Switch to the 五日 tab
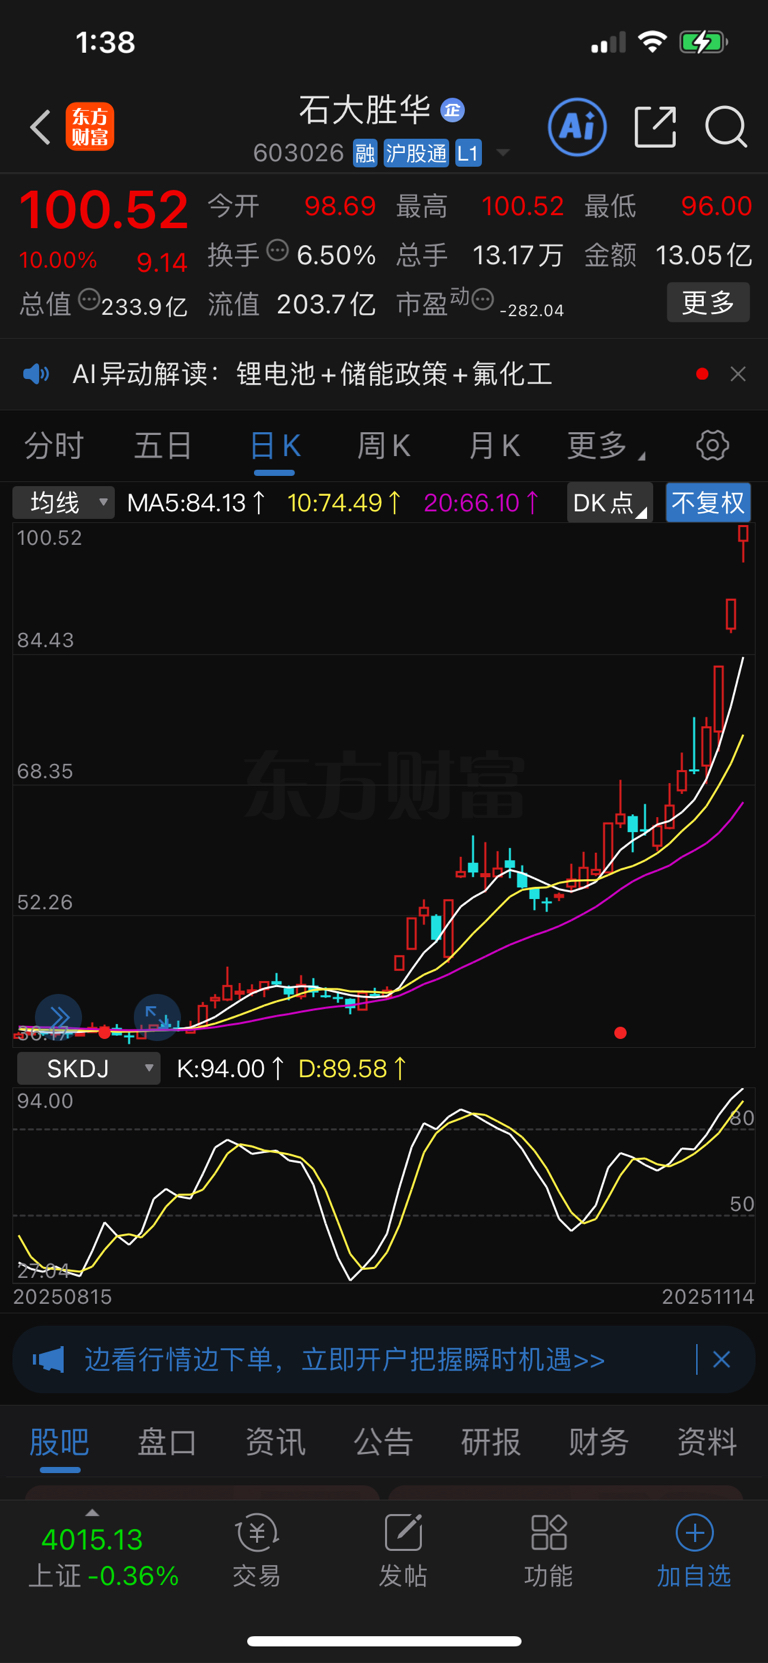Screen dimensions: 768x1663 point(163,446)
